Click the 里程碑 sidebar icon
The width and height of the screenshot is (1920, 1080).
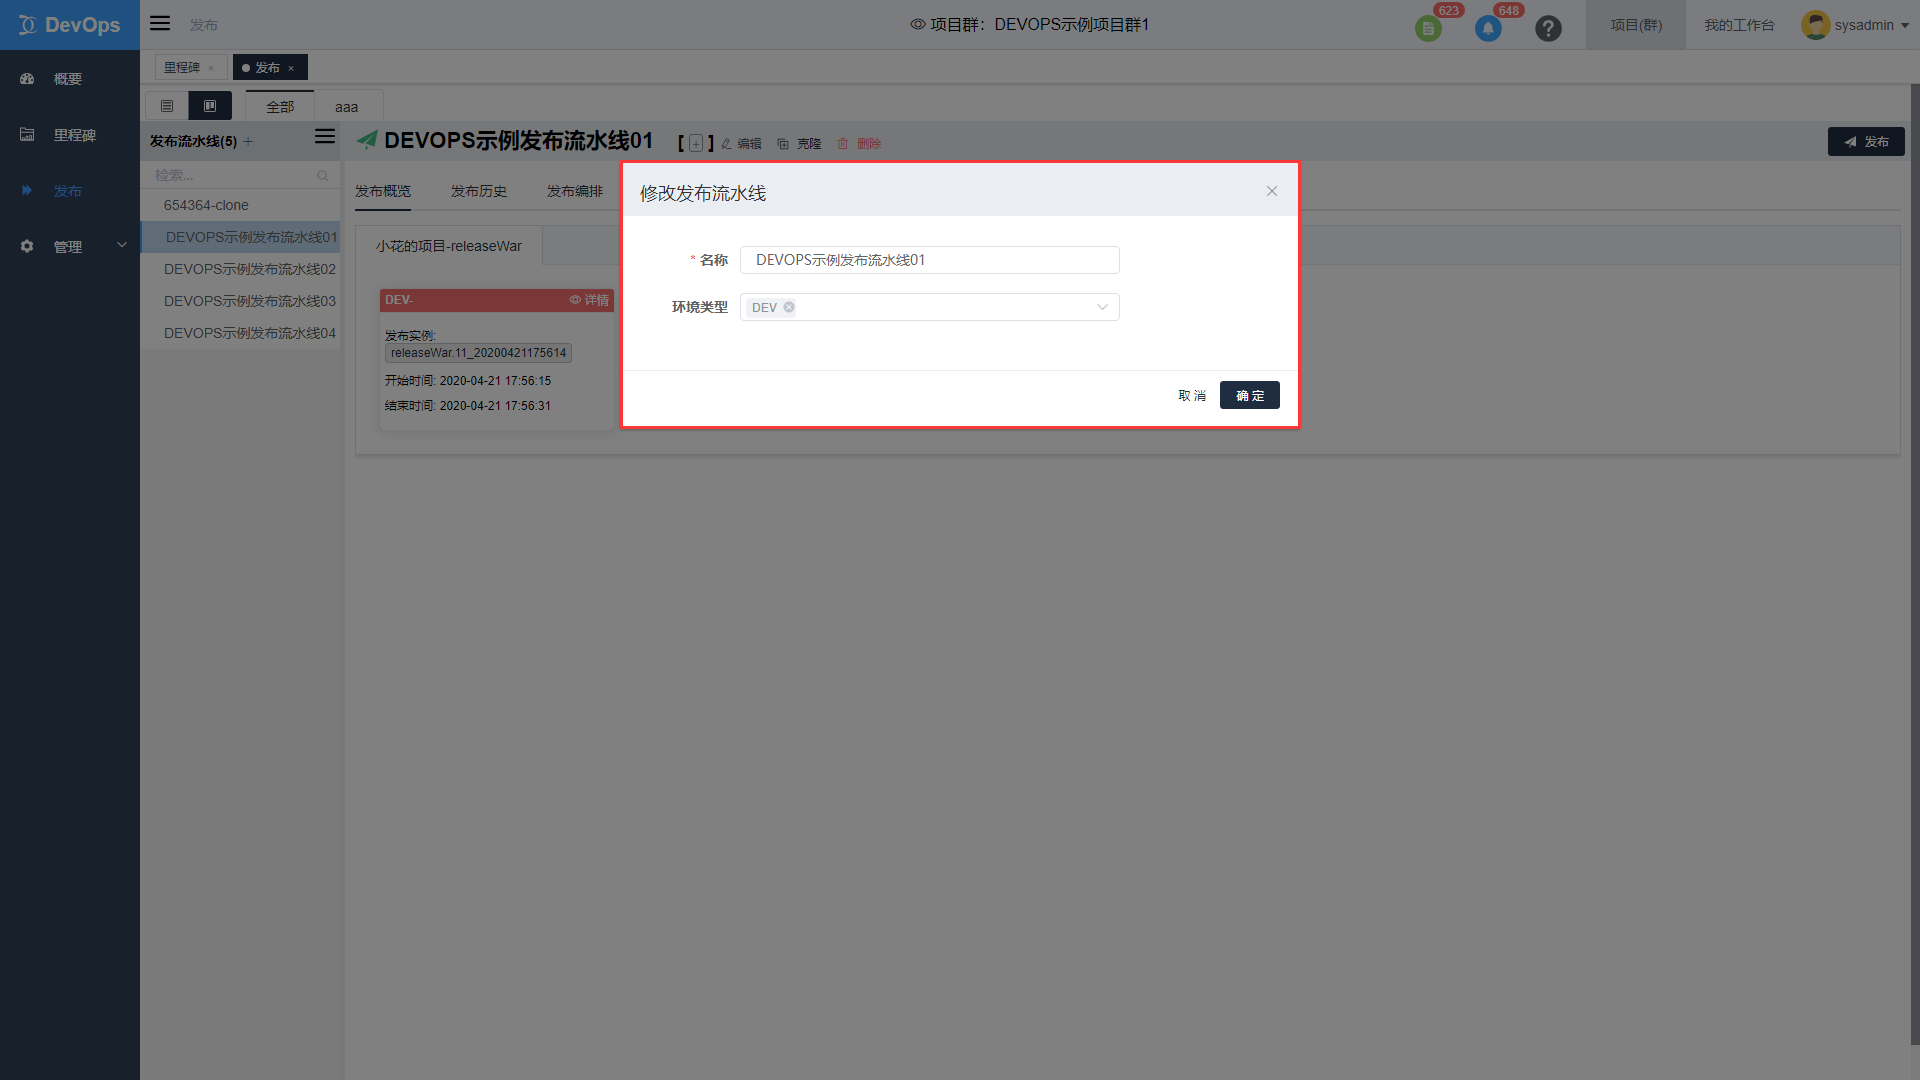click(x=26, y=135)
